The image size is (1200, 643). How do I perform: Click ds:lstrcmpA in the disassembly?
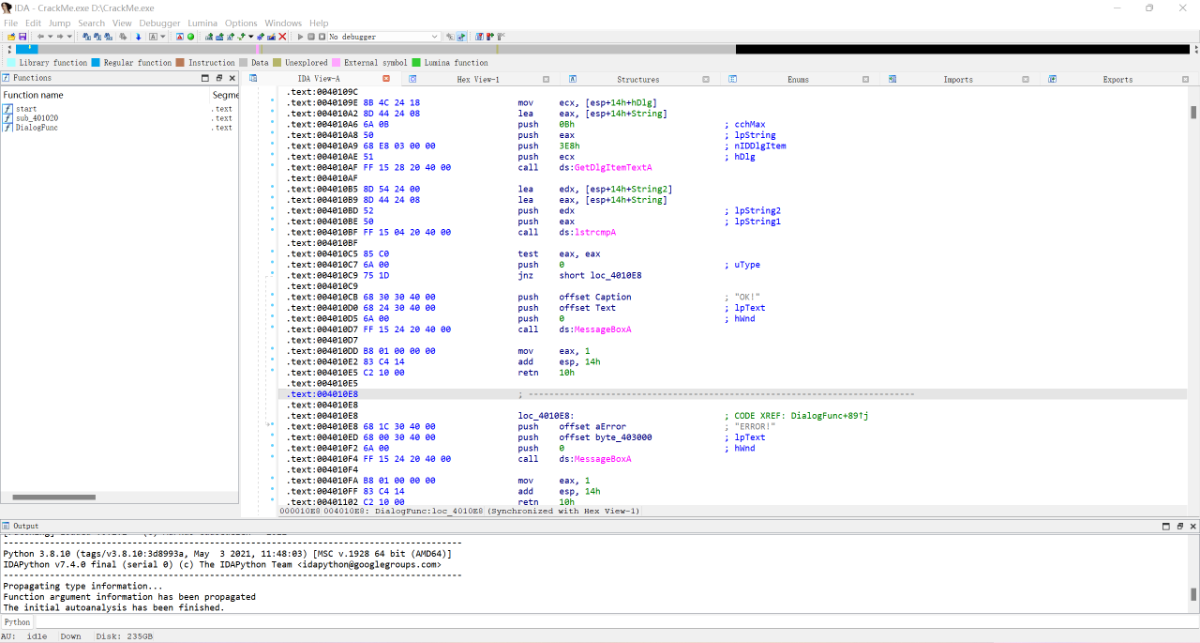[588, 232]
